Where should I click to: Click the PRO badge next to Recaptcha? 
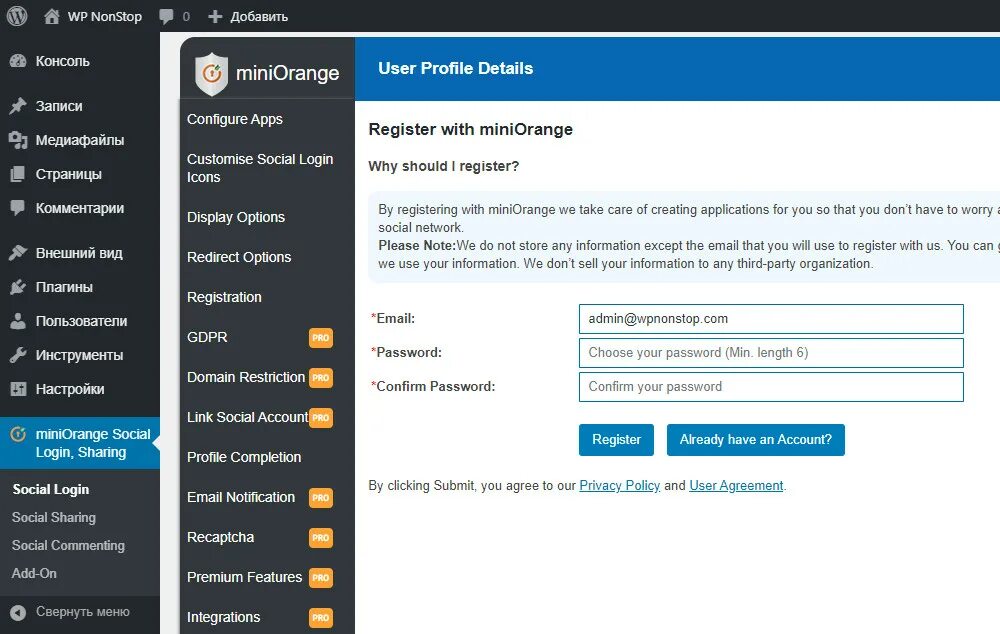click(321, 538)
